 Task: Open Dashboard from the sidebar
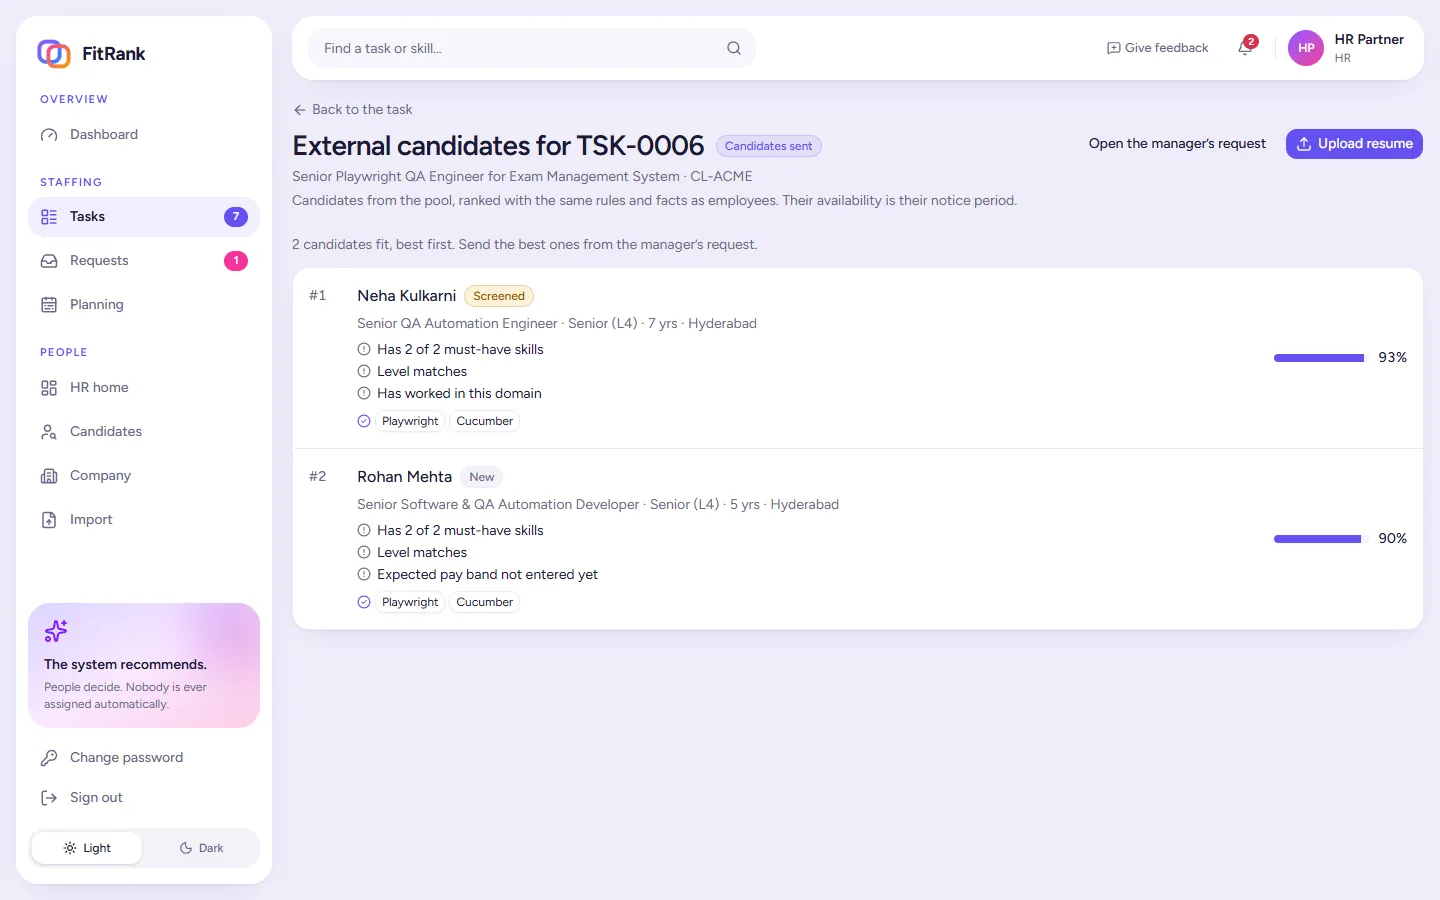coord(144,134)
